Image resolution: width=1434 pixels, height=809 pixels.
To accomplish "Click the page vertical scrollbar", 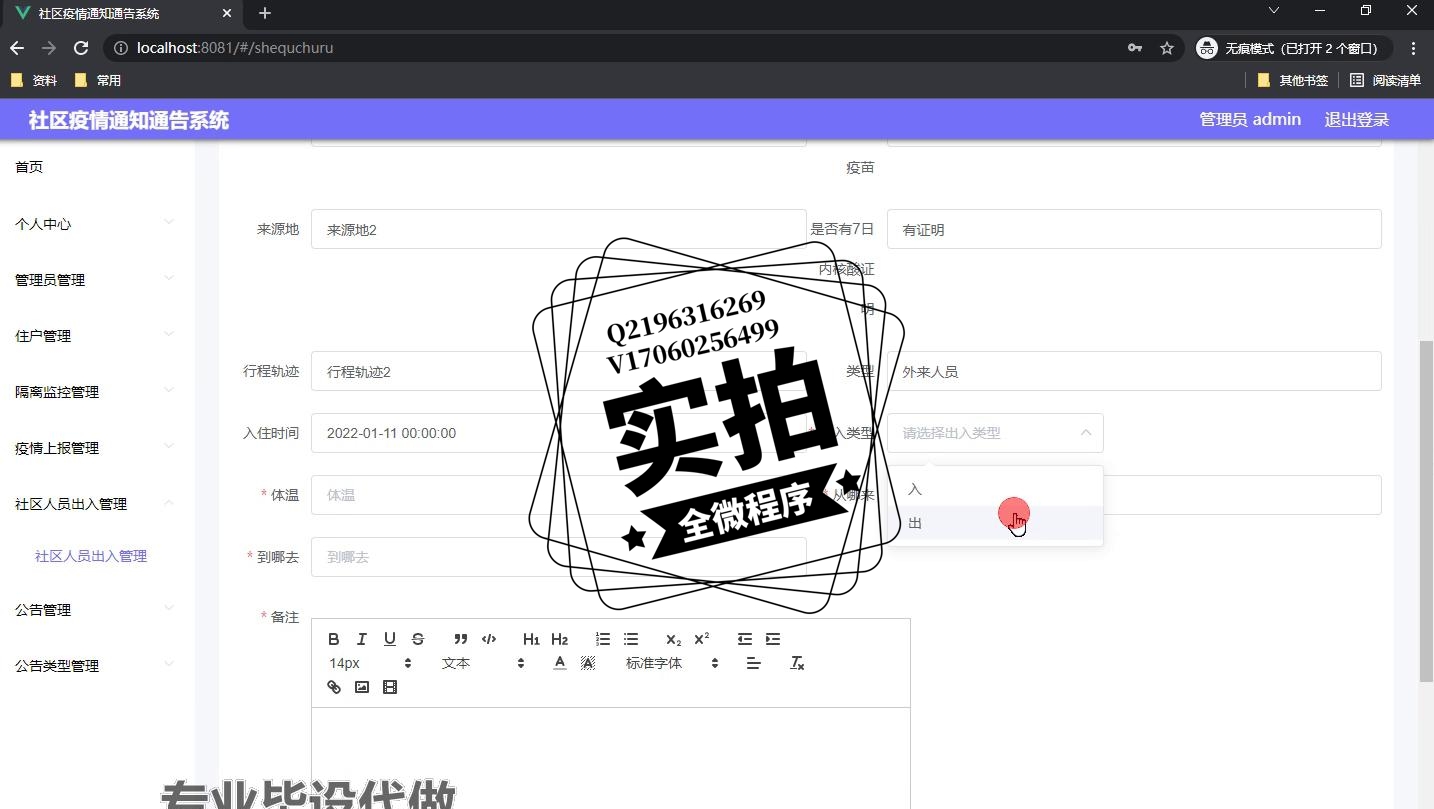I will pos(1426,510).
